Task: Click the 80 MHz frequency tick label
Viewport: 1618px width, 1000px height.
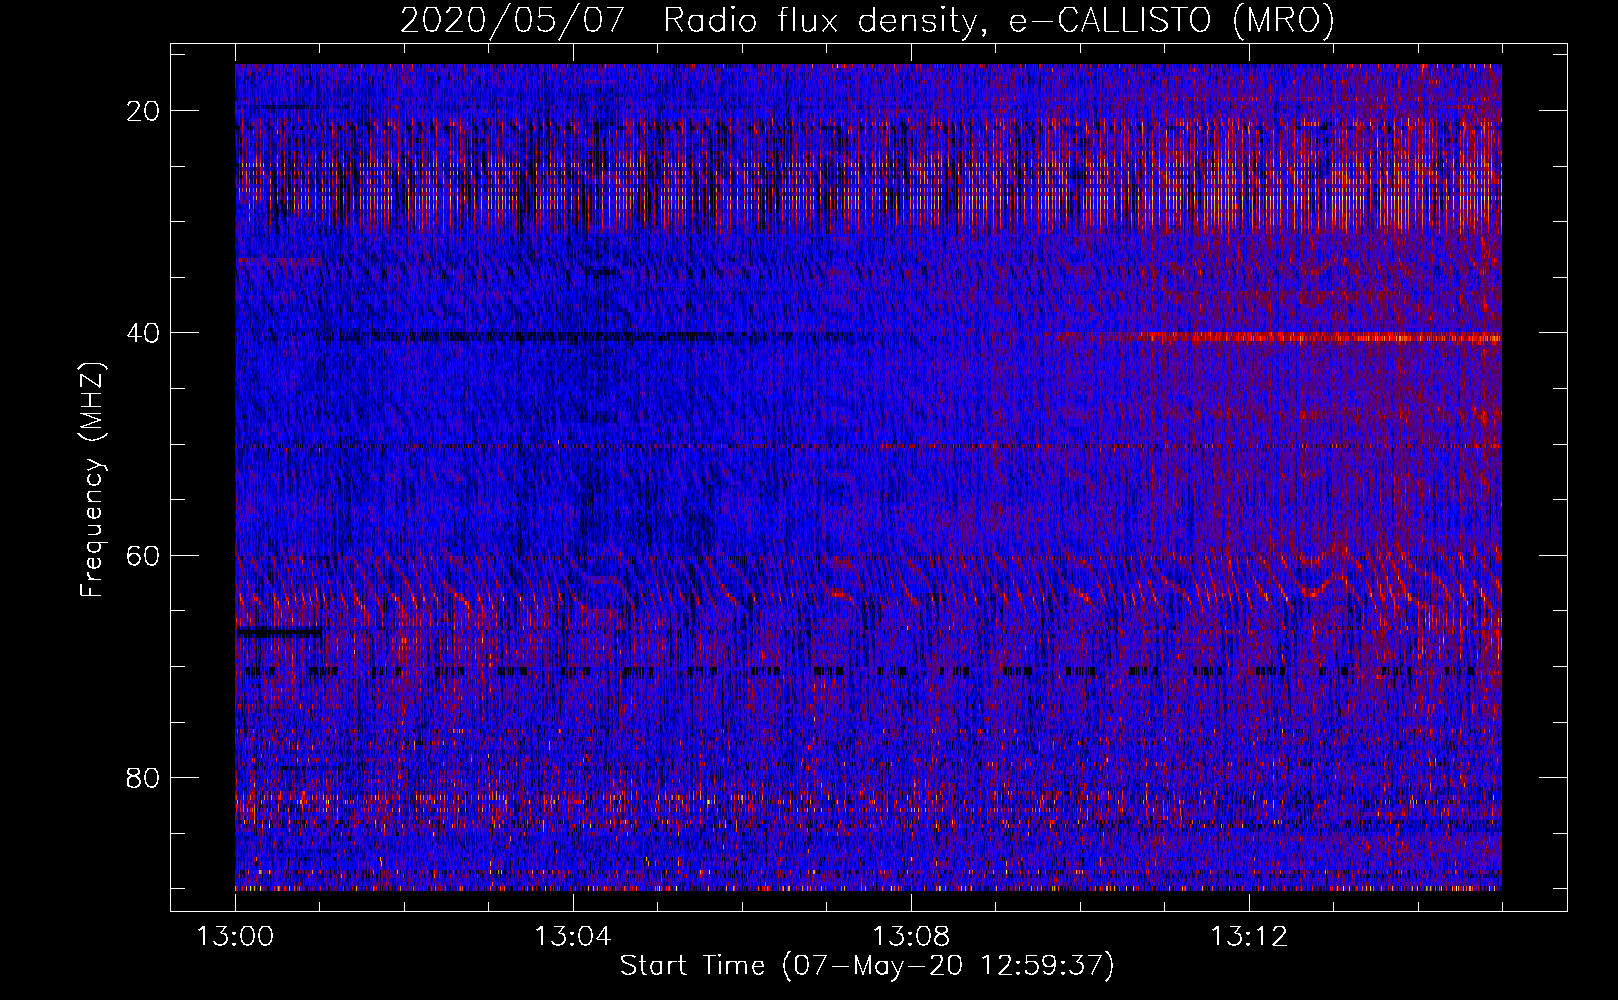Action: pos(144,777)
